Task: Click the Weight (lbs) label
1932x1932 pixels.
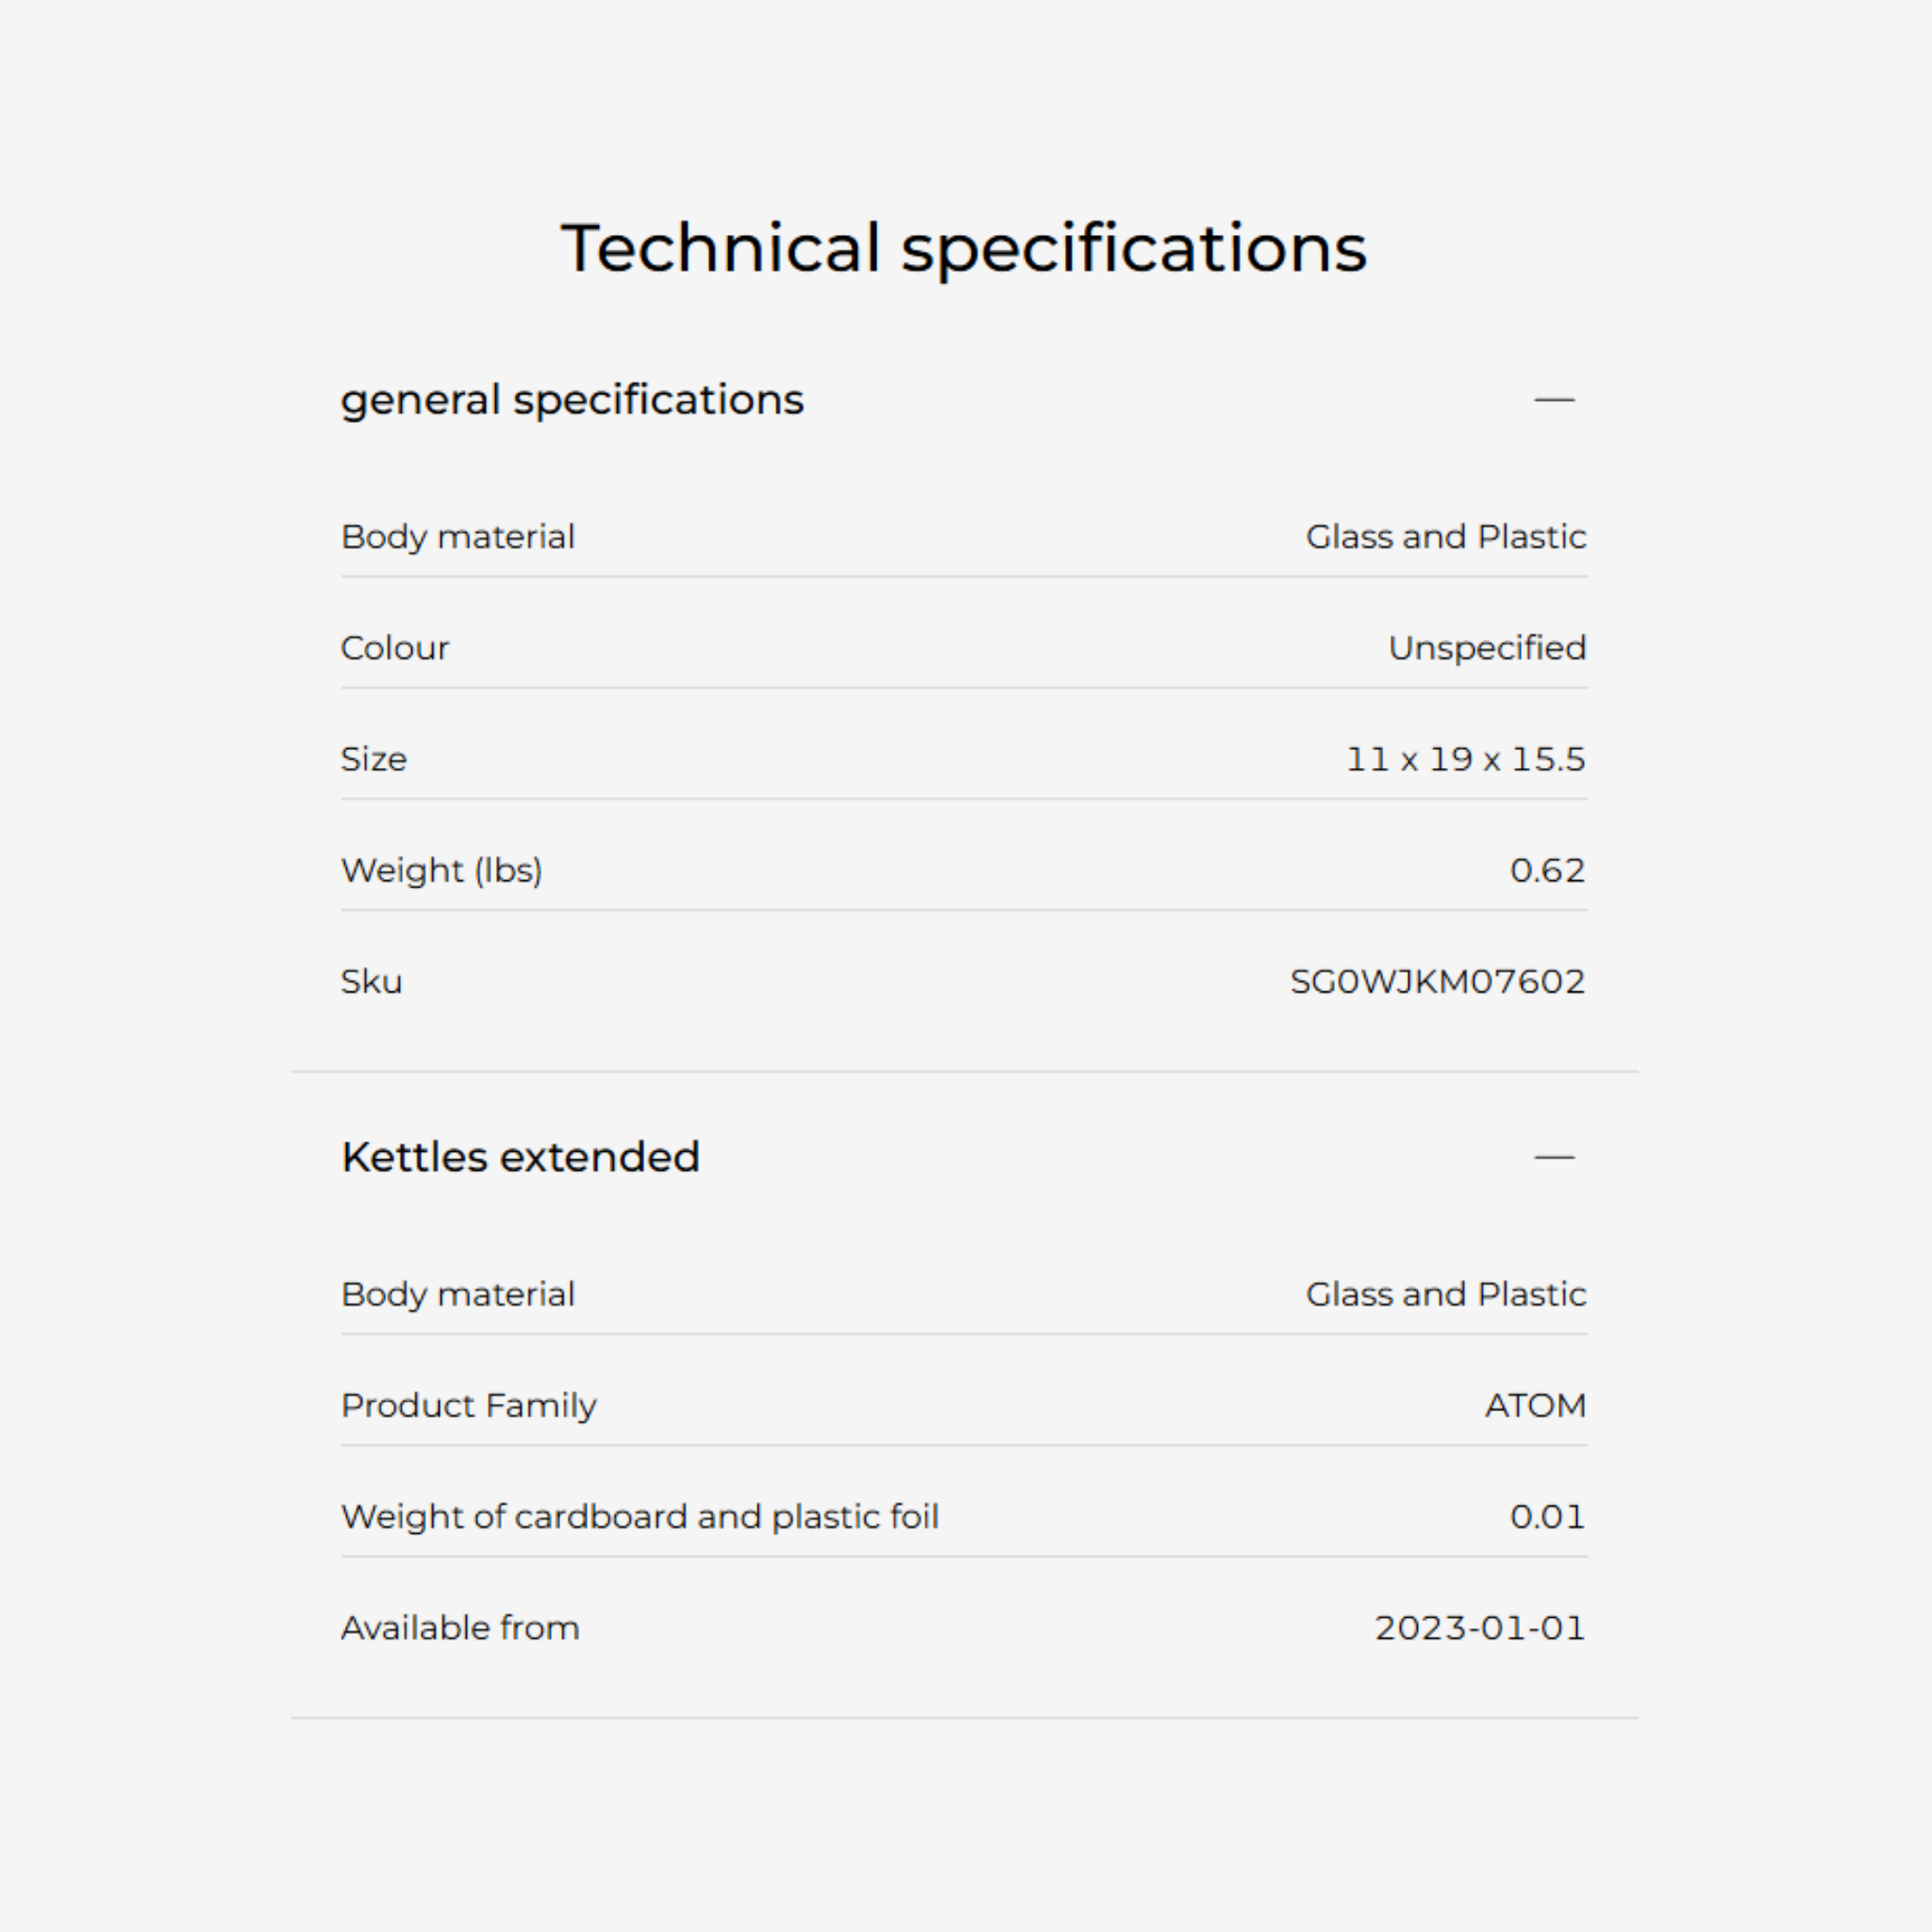Action: [442, 870]
